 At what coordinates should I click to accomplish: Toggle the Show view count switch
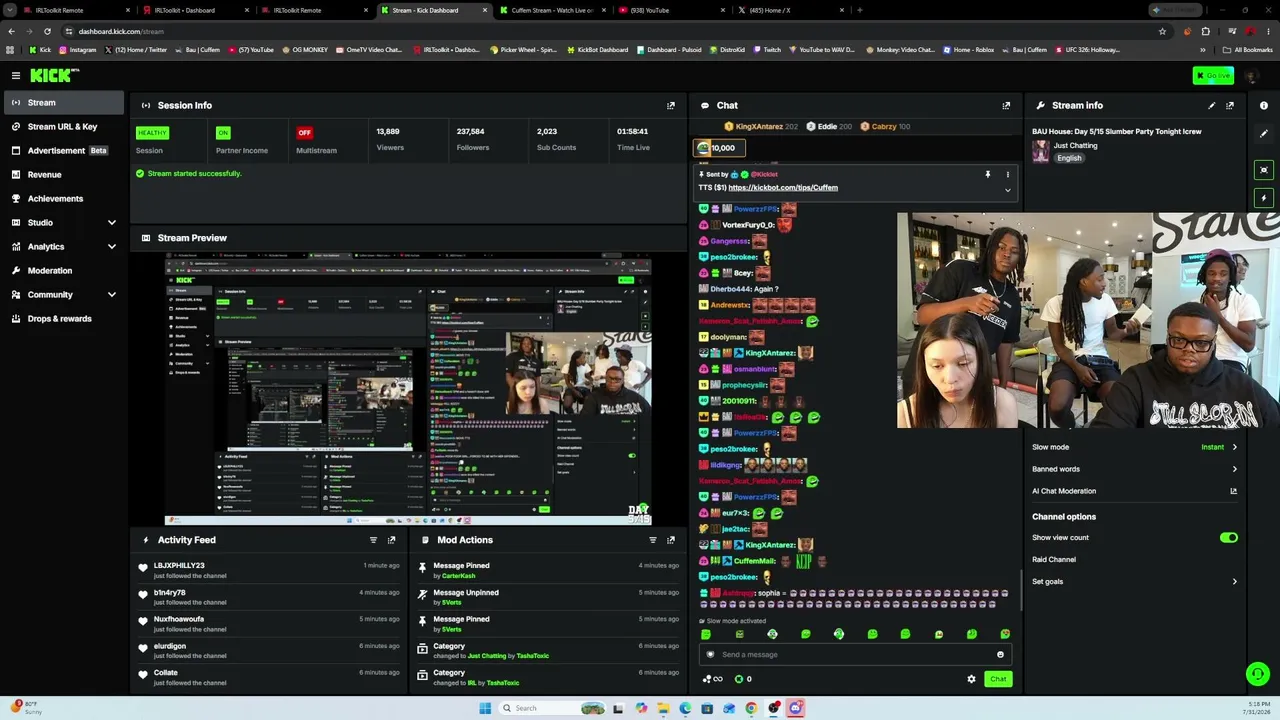click(x=1229, y=538)
